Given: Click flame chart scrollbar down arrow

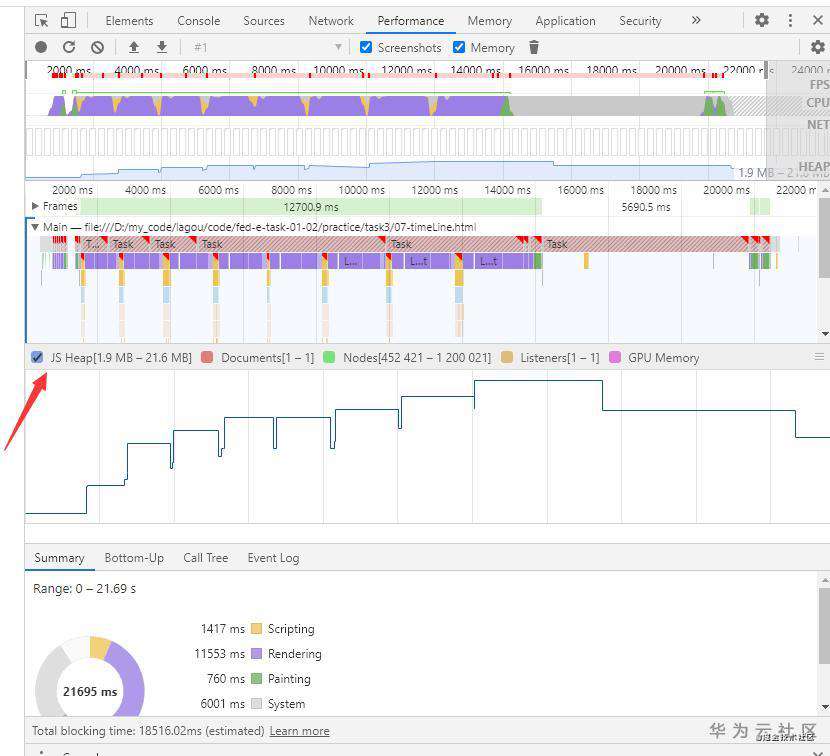Looking at the screenshot, I should pyautogui.click(x=824, y=334).
